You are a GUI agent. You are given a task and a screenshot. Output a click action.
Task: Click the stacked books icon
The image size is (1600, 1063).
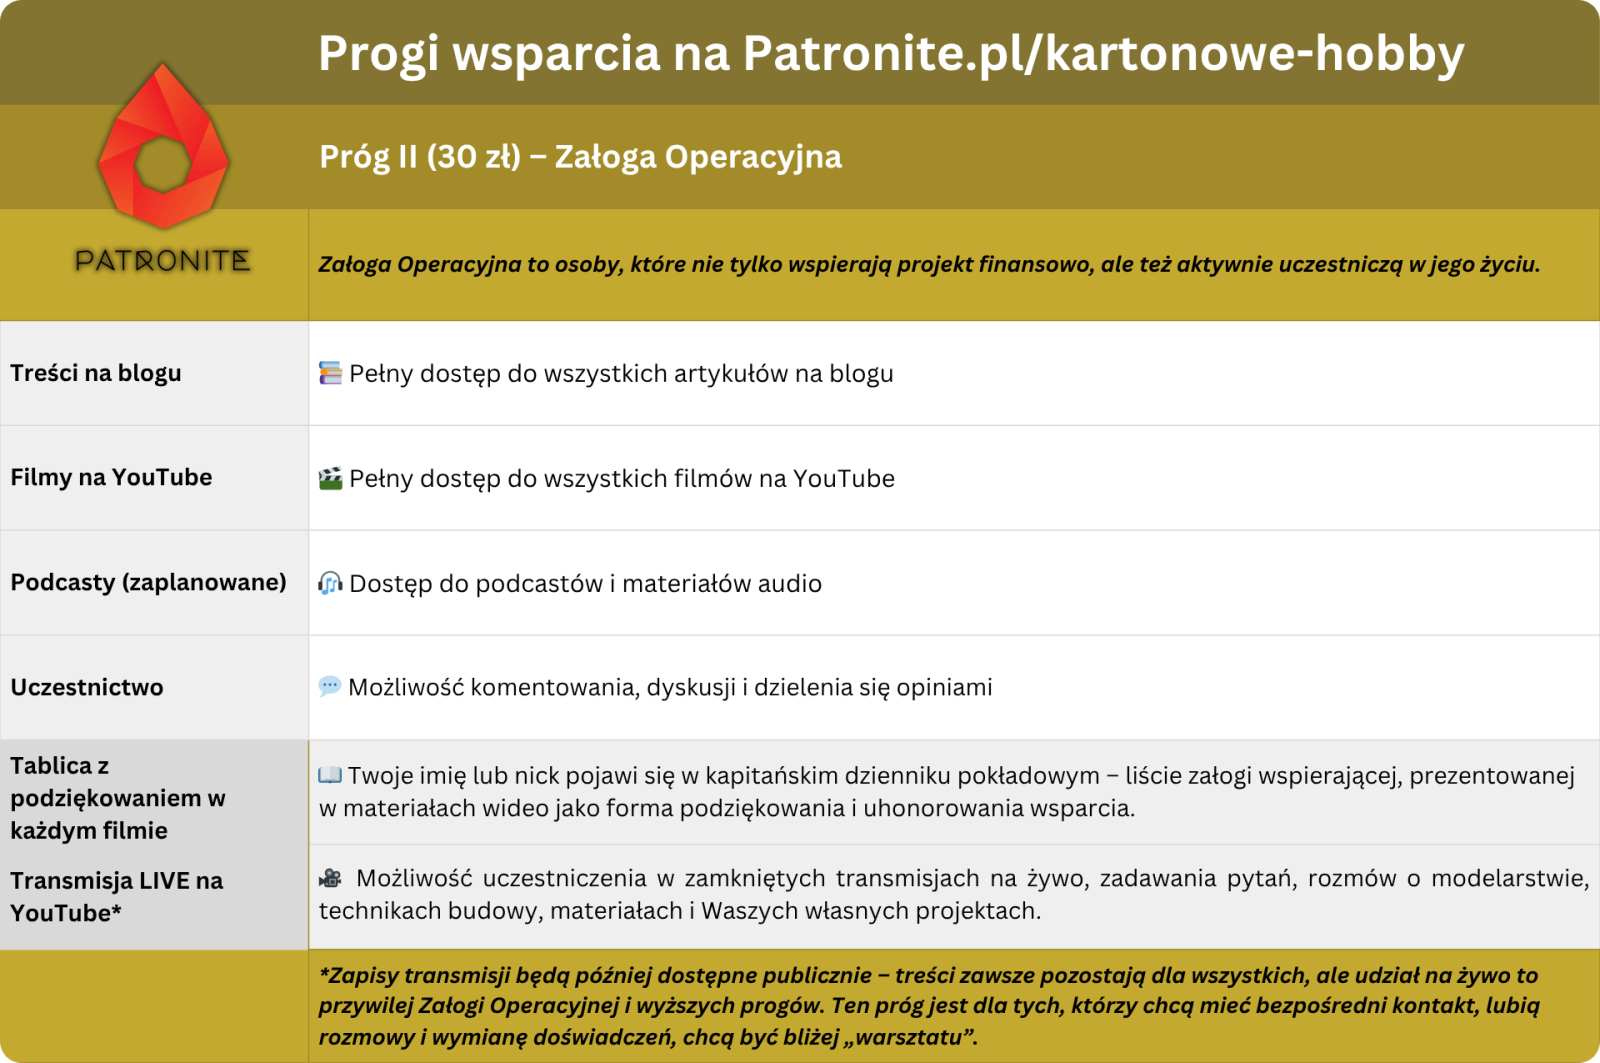tap(330, 373)
